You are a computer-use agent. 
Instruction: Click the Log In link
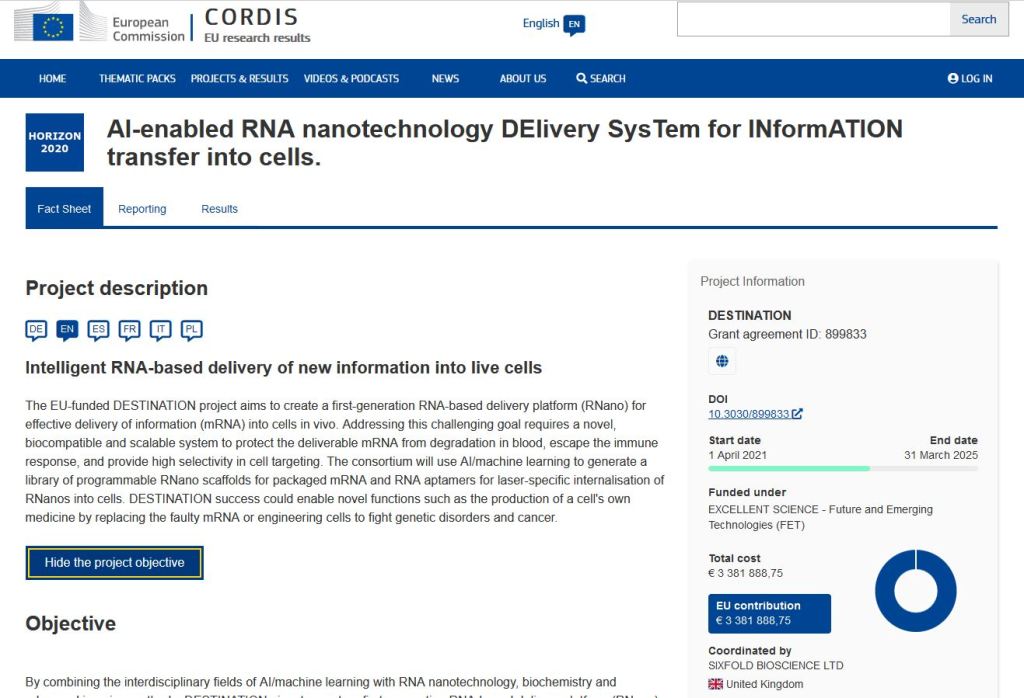[970, 79]
